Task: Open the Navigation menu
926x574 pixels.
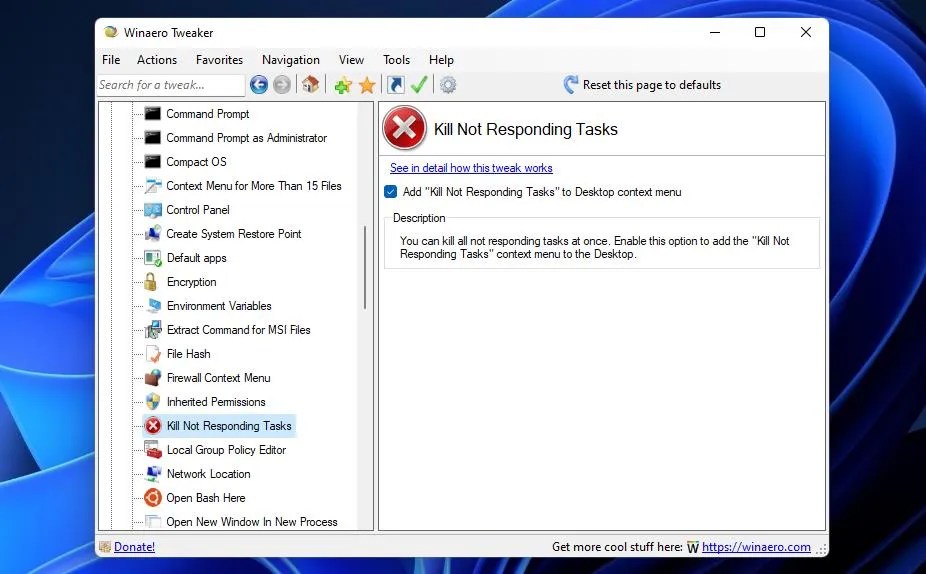Action: pyautogui.click(x=291, y=60)
